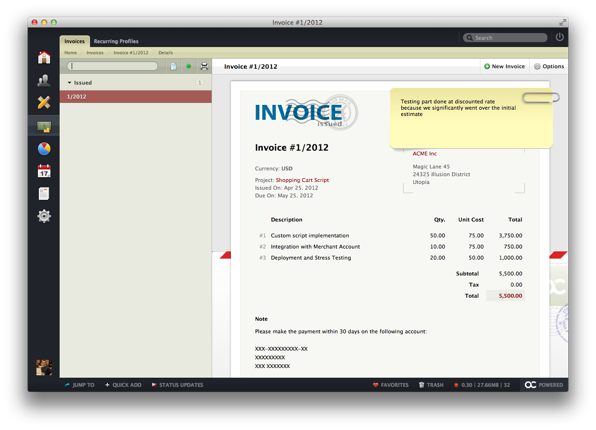Click the Invoice #1/2012 heading in toolbar
This screenshot has height=430, width=596.
pos(250,67)
